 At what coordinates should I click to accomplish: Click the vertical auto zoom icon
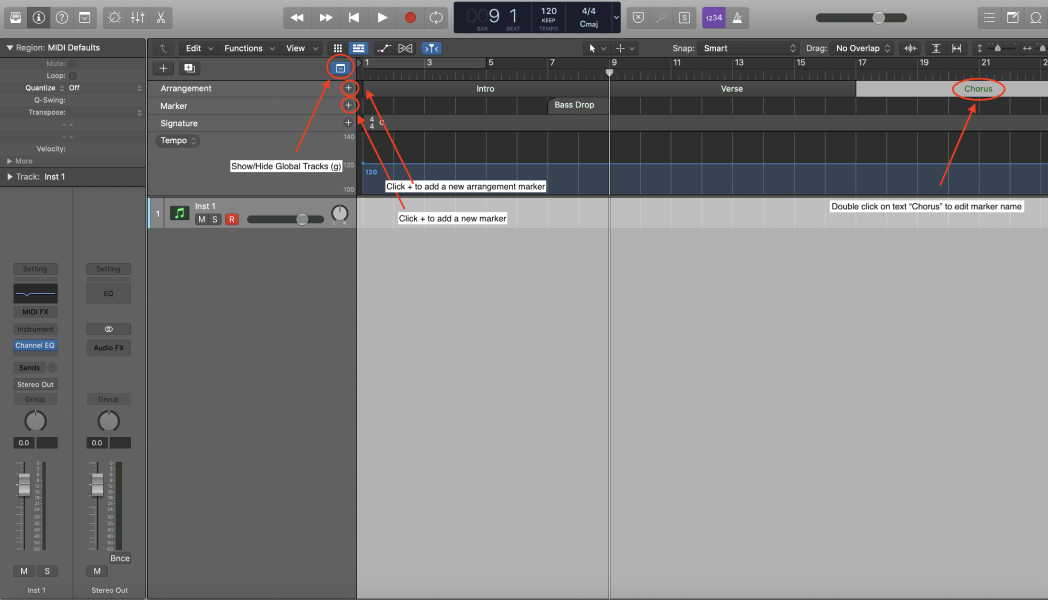point(936,48)
